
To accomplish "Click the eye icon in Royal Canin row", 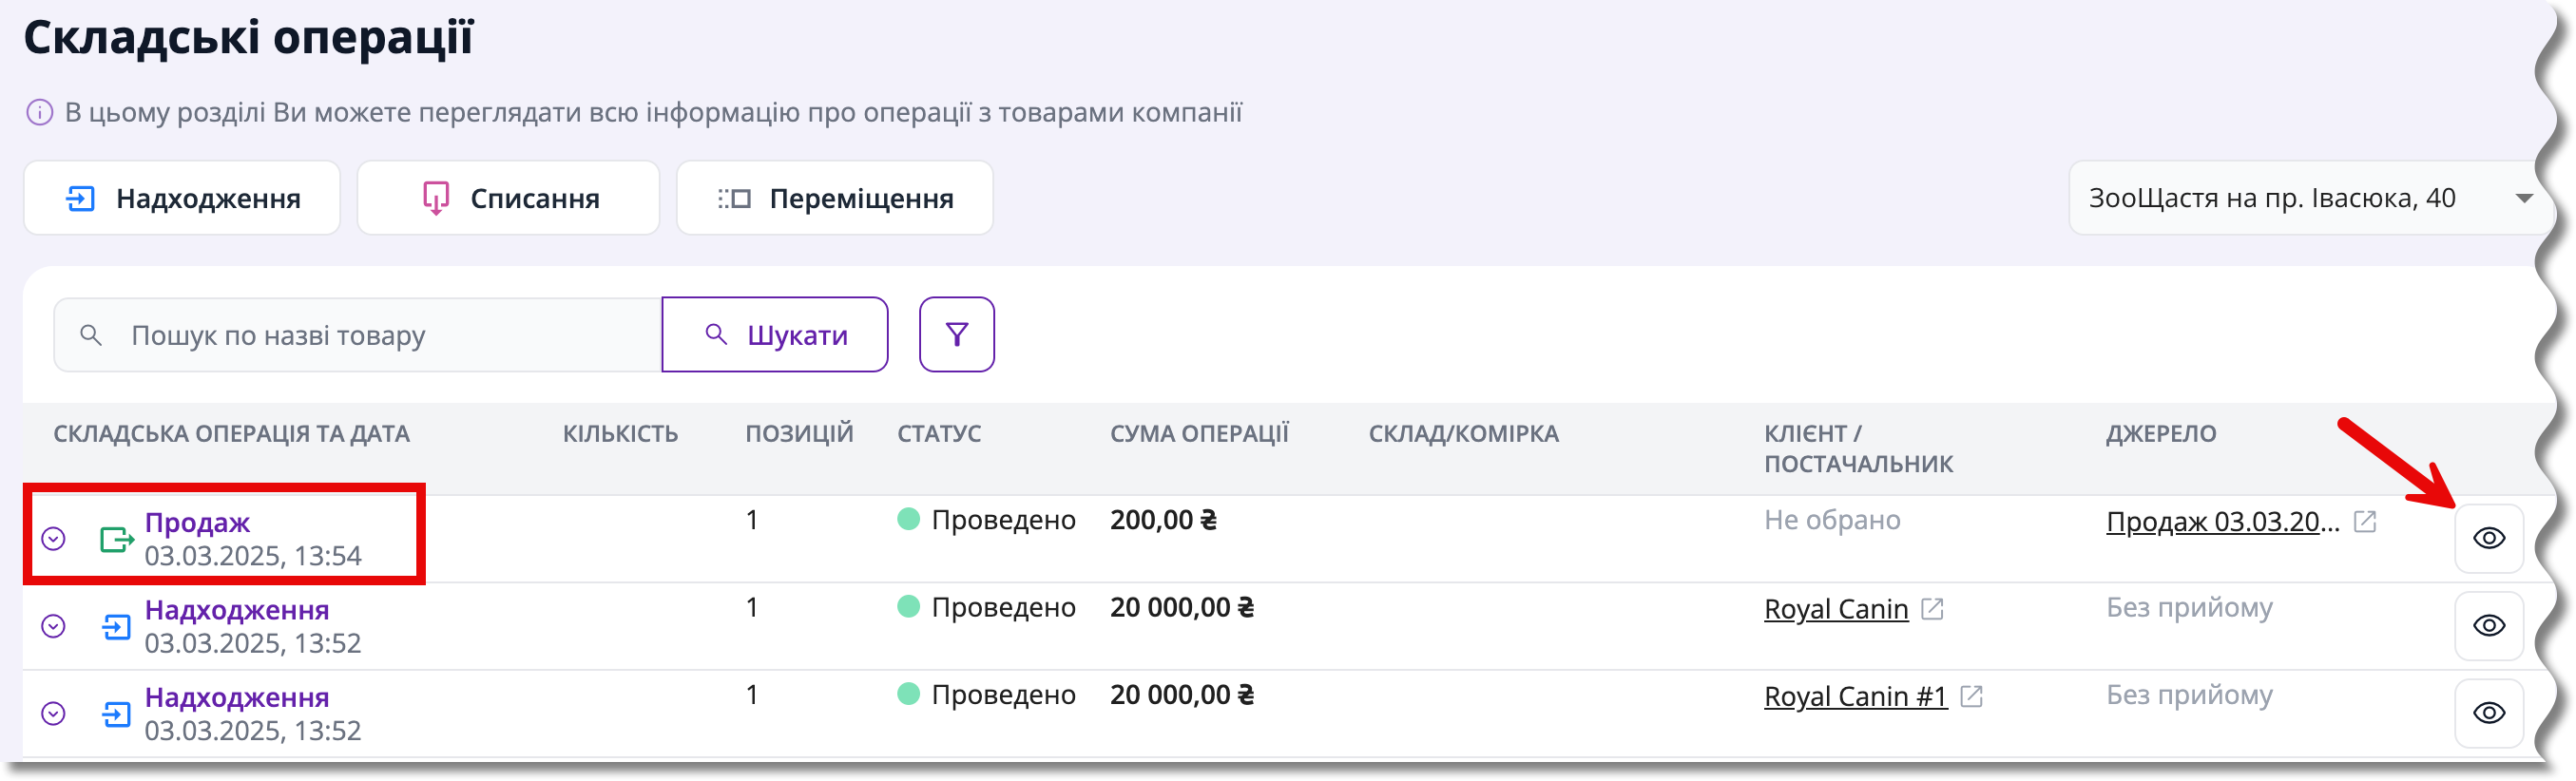I will tap(2489, 626).
